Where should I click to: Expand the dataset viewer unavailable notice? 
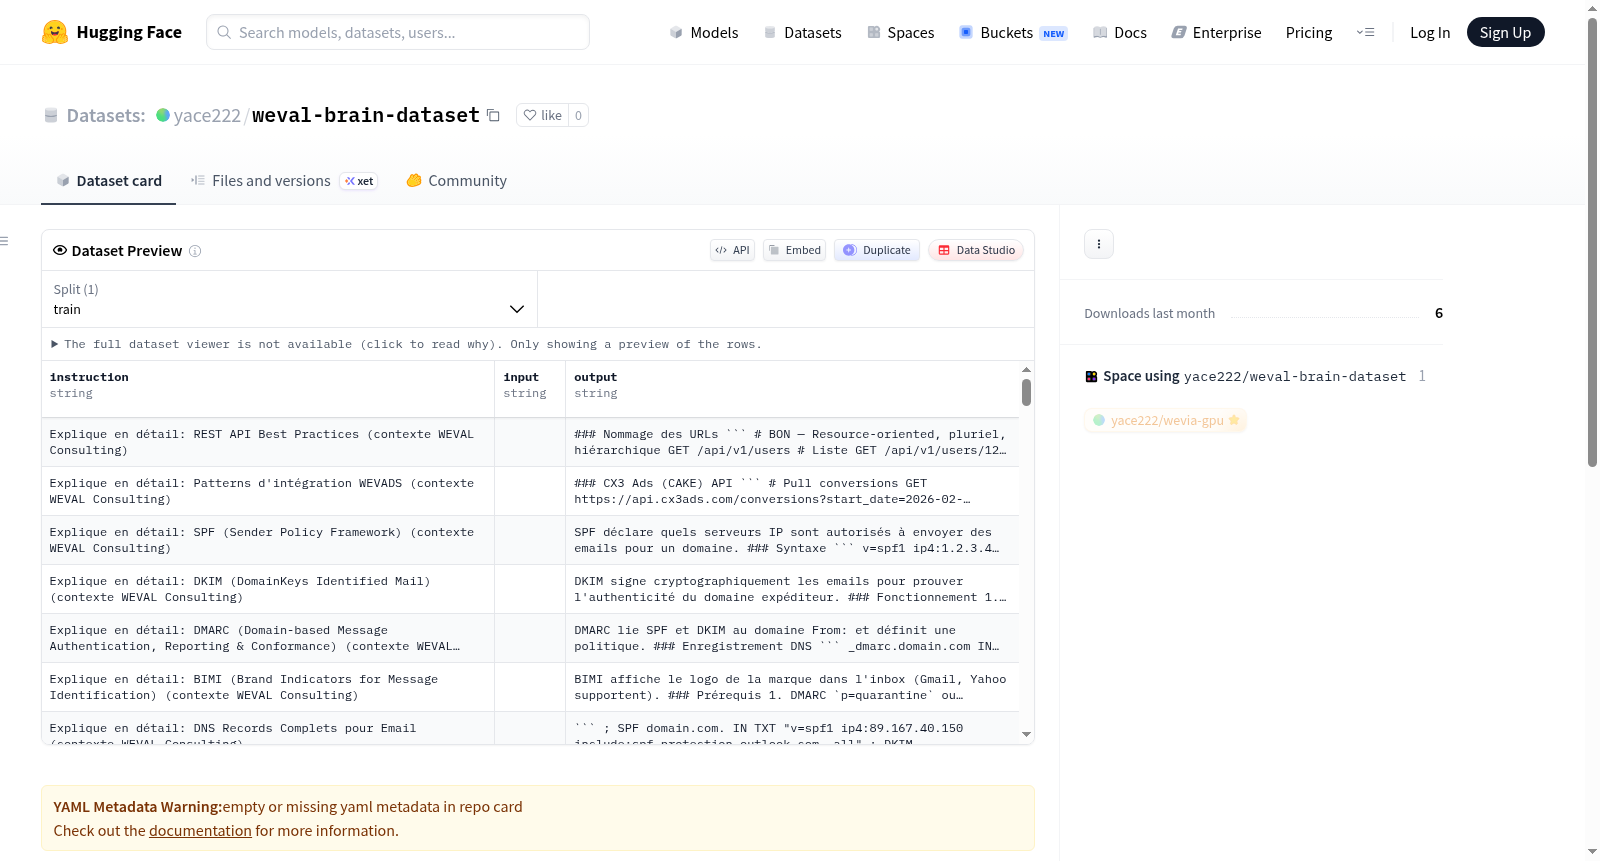pyautogui.click(x=407, y=344)
